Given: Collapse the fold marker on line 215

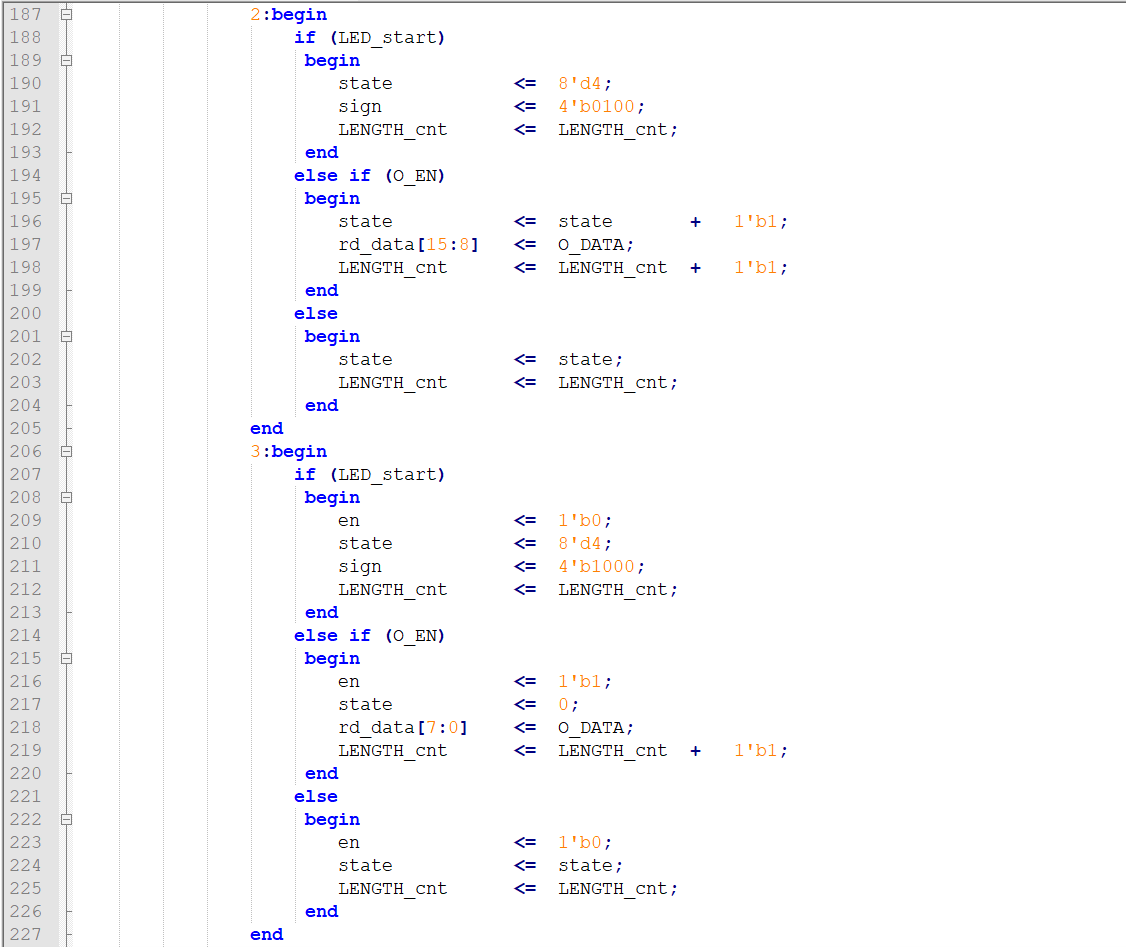Looking at the screenshot, I should [x=66, y=659].
